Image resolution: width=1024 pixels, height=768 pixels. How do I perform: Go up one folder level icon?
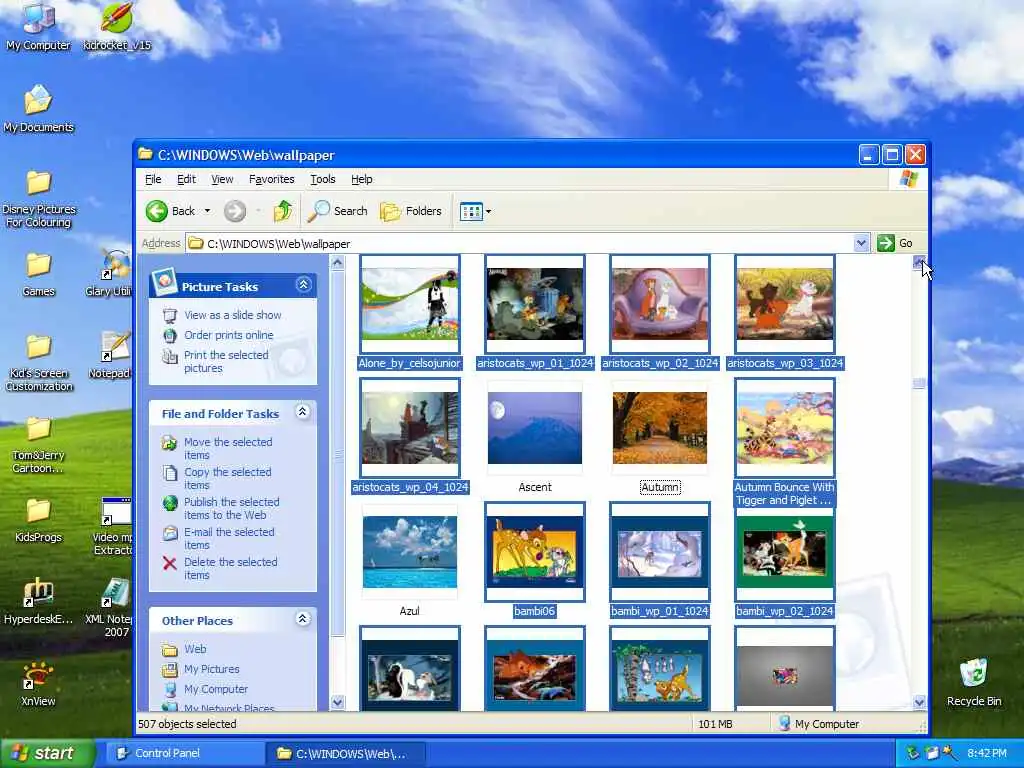click(x=283, y=211)
